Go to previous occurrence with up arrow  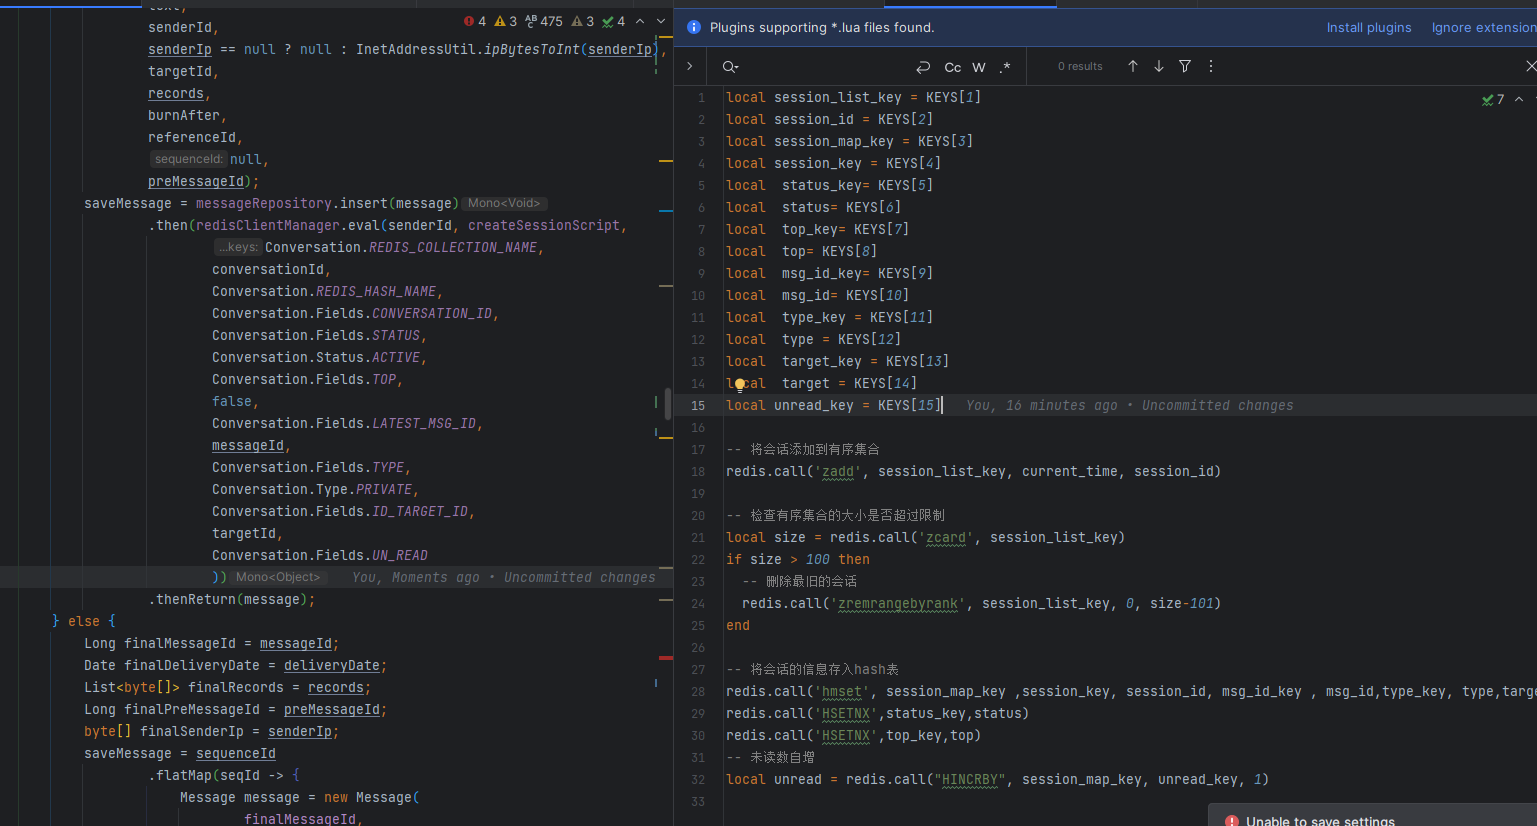coord(1133,66)
